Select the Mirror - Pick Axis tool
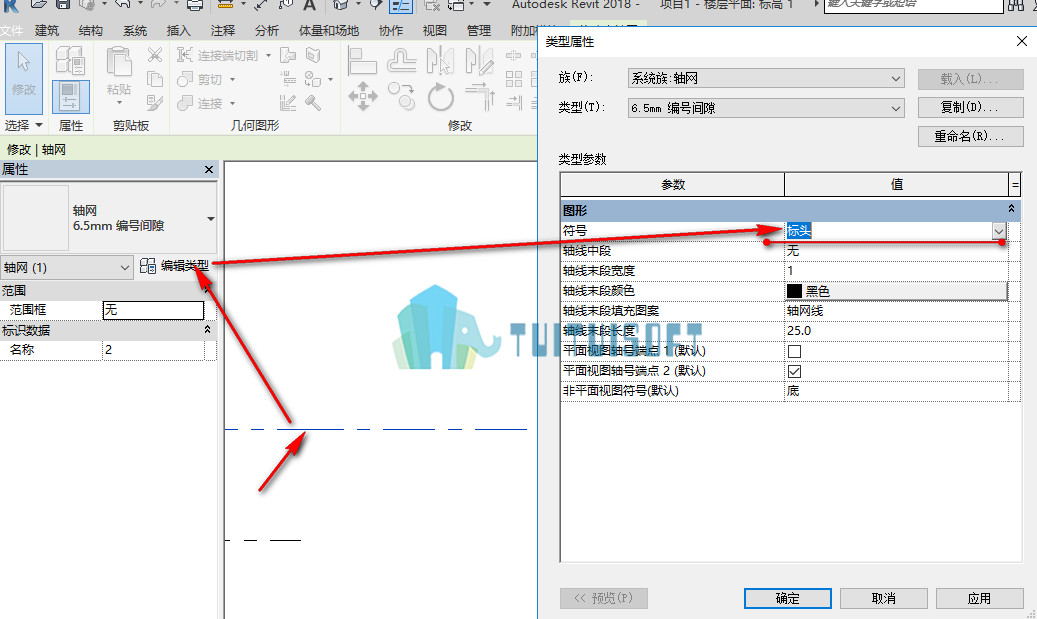This screenshot has width=1037, height=619. (440, 61)
